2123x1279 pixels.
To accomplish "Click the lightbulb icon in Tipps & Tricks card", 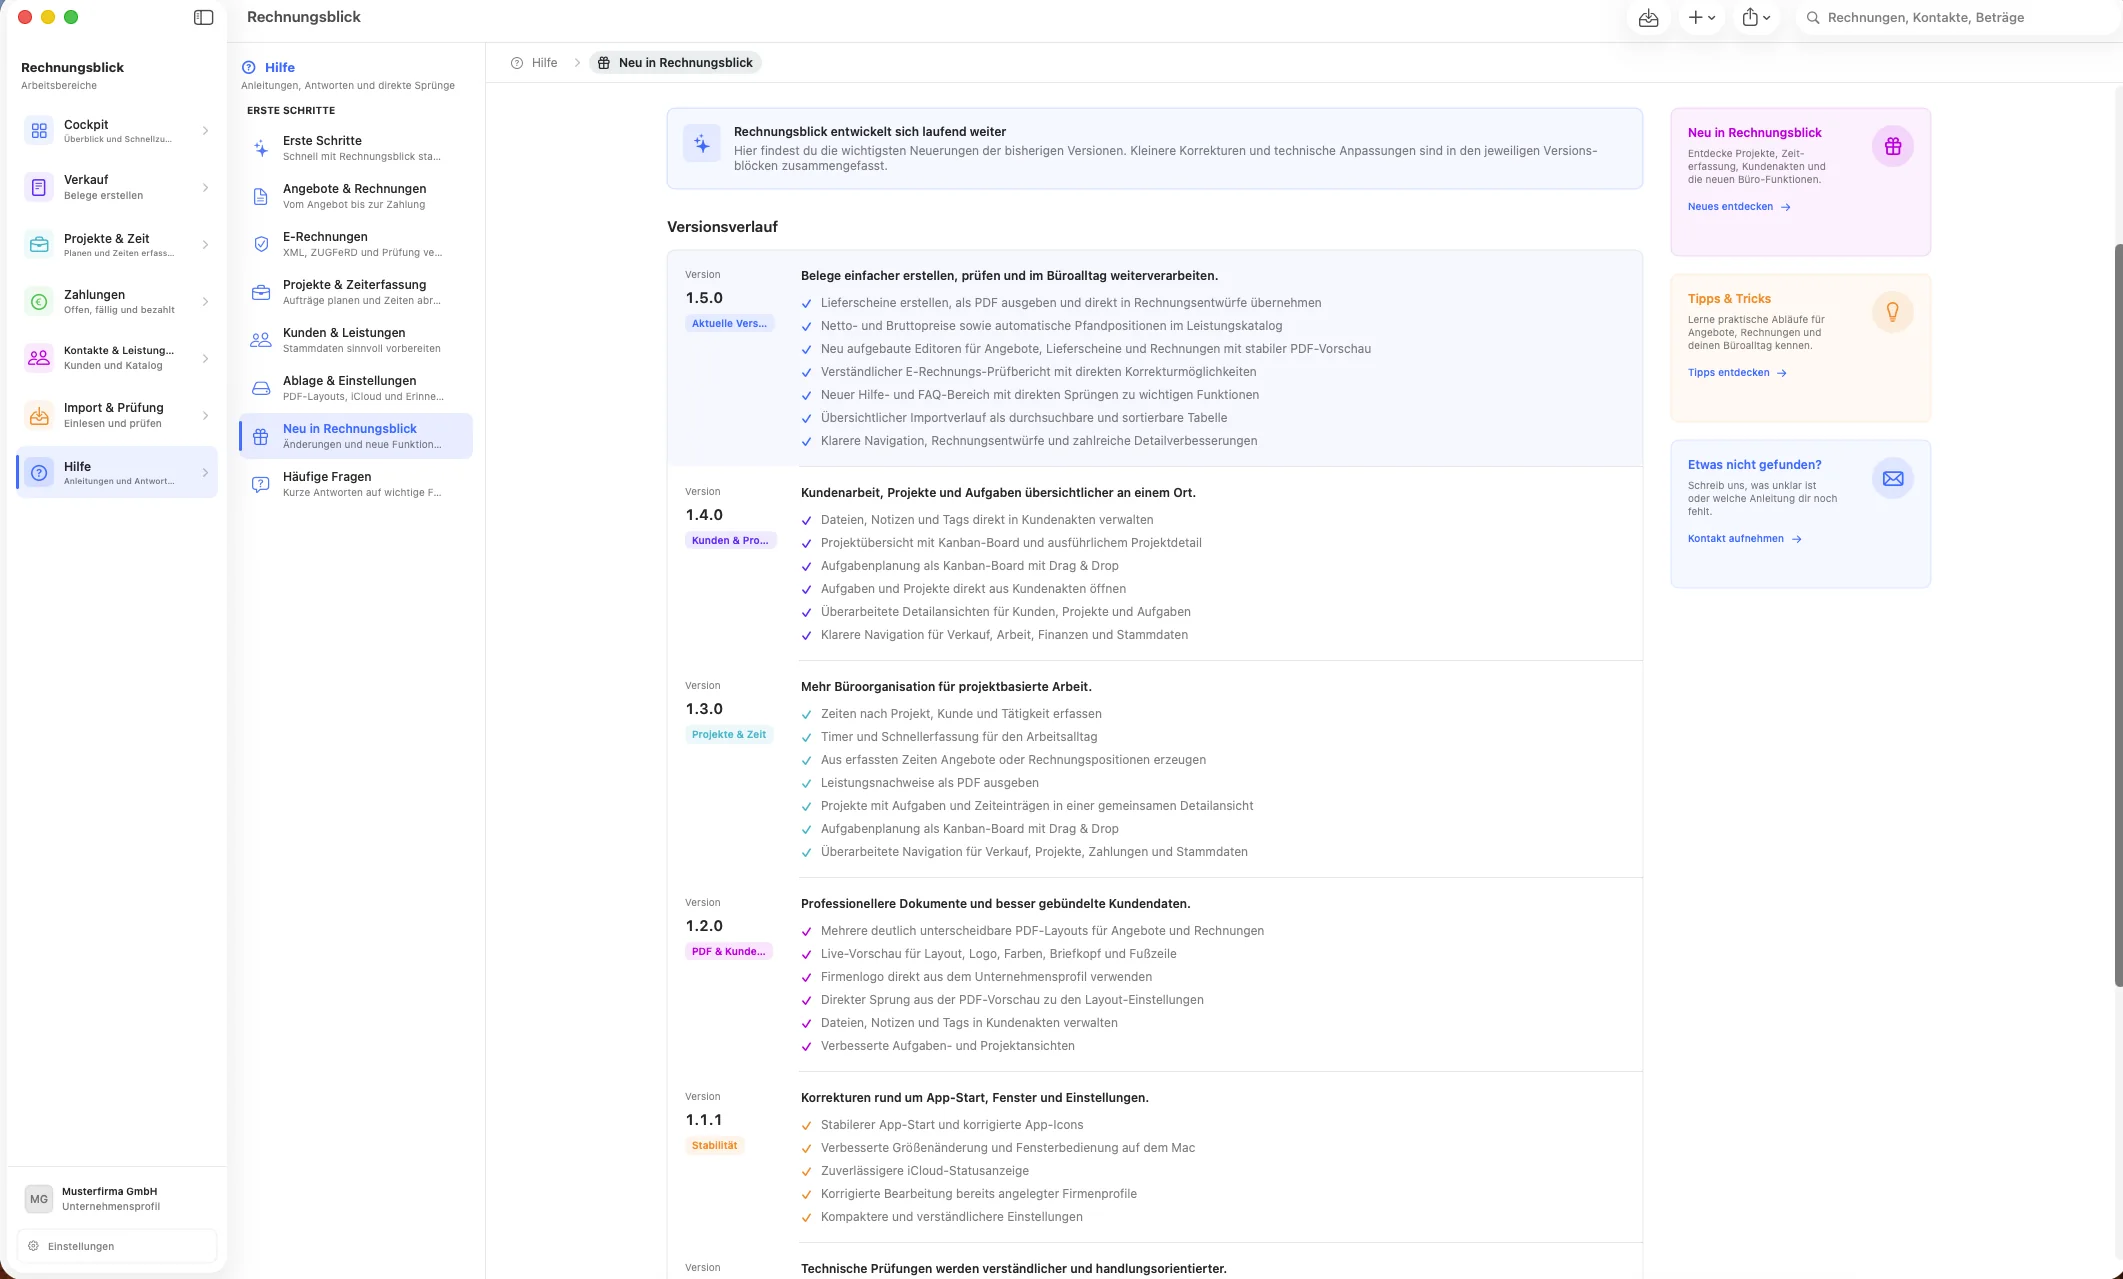I will pyautogui.click(x=1892, y=312).
